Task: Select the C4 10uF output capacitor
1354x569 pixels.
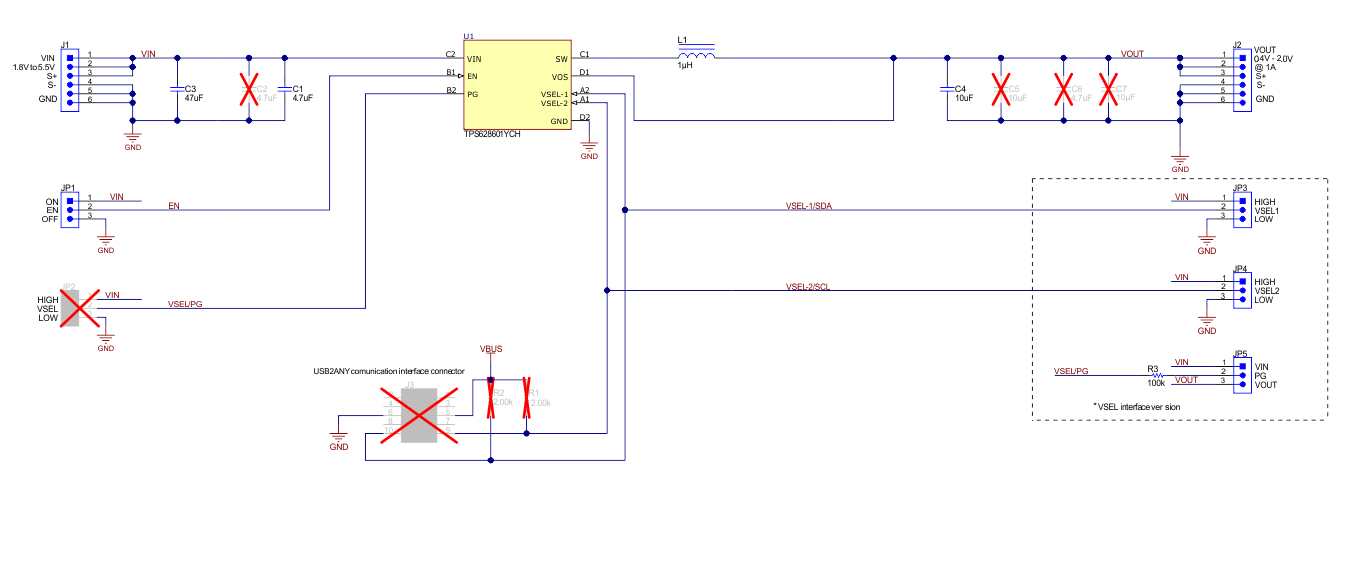Action: pos(946,91)
